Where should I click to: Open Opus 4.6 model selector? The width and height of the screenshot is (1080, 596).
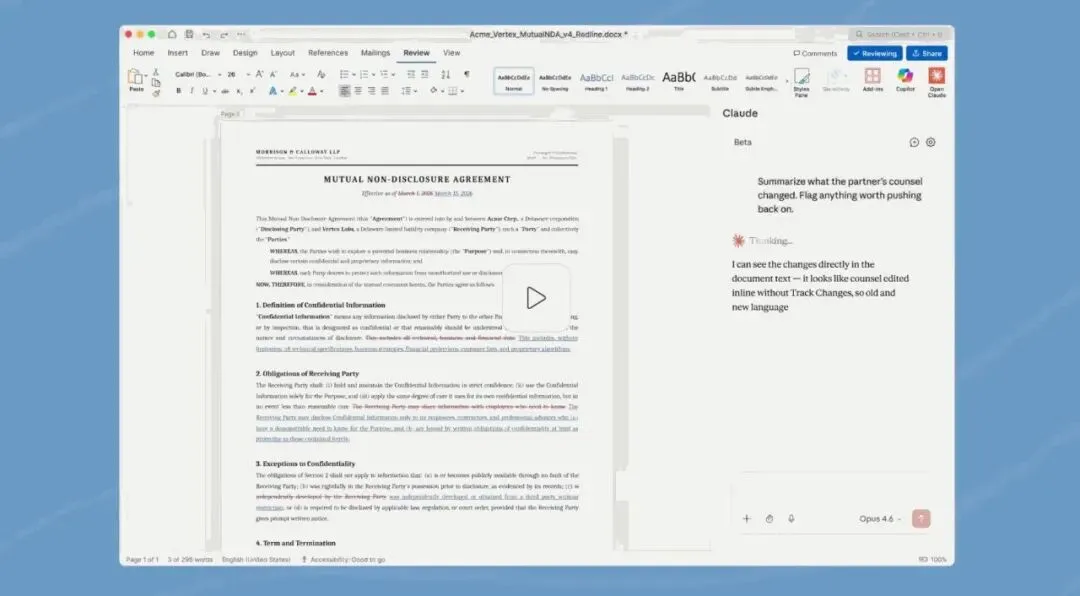(x=880, y=519)
